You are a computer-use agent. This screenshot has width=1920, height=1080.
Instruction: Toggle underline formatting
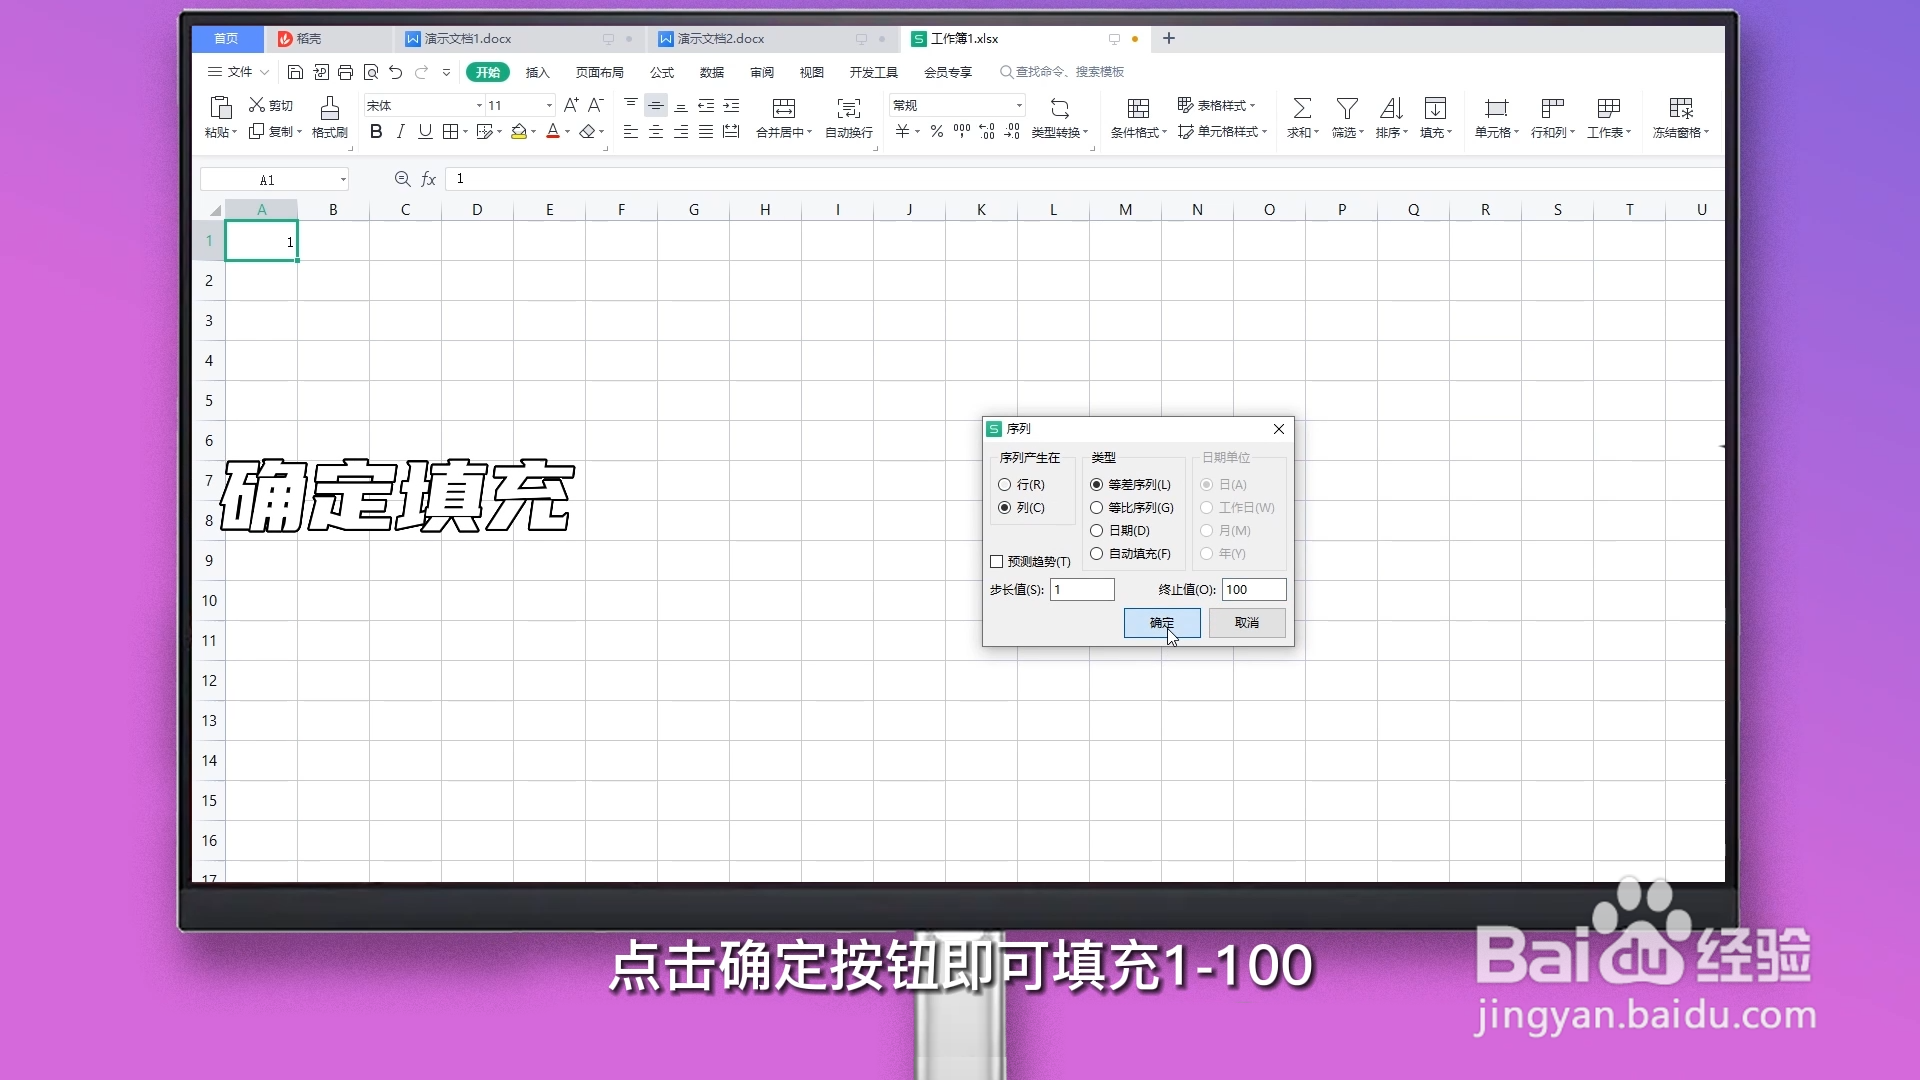point(424,131)
